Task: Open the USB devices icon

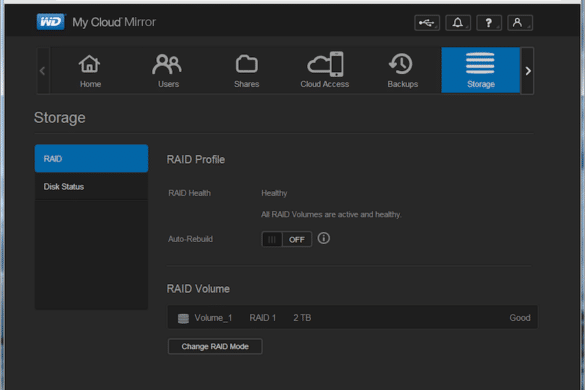Action: coord(427,23)
